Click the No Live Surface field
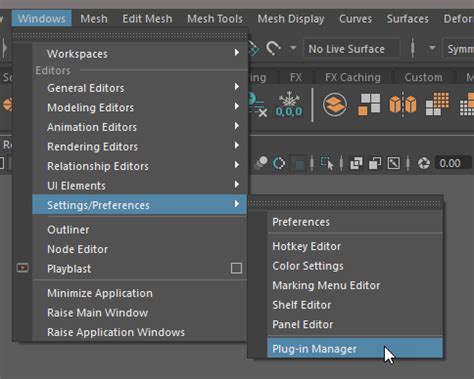Viewport: 474px width, 379px height. (x=351, y=49)
